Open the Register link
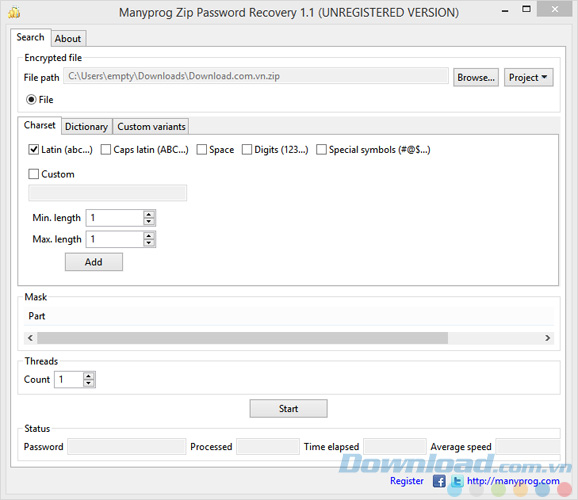Viewport: 578px width, 500px height. click(407, 481)
